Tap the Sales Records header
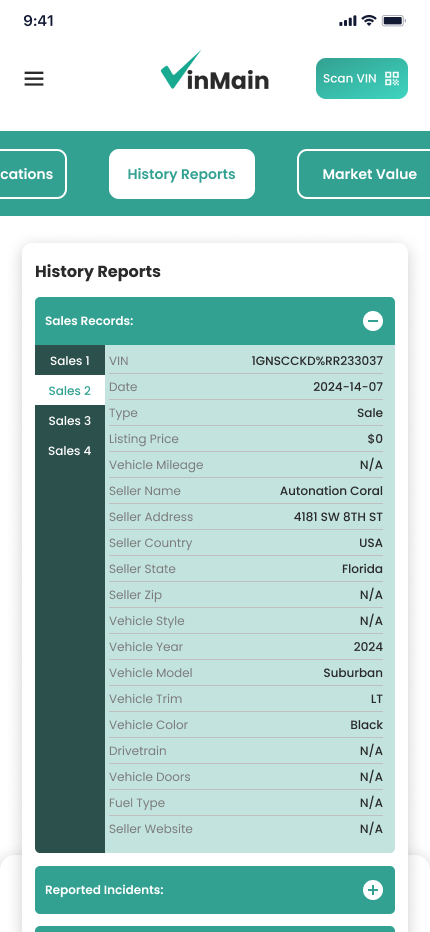The width and height of the screenshot is (430, 932). pos(215,321)
